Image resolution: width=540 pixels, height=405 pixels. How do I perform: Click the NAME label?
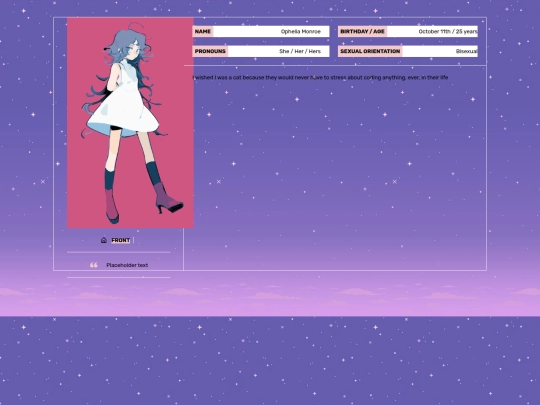coord(202,31)
